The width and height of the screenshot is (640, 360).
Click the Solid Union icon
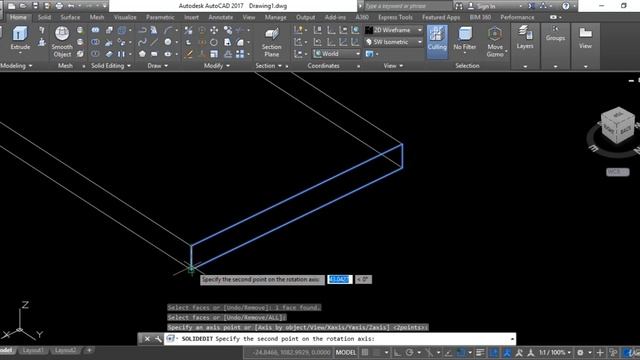click(95, 30)
